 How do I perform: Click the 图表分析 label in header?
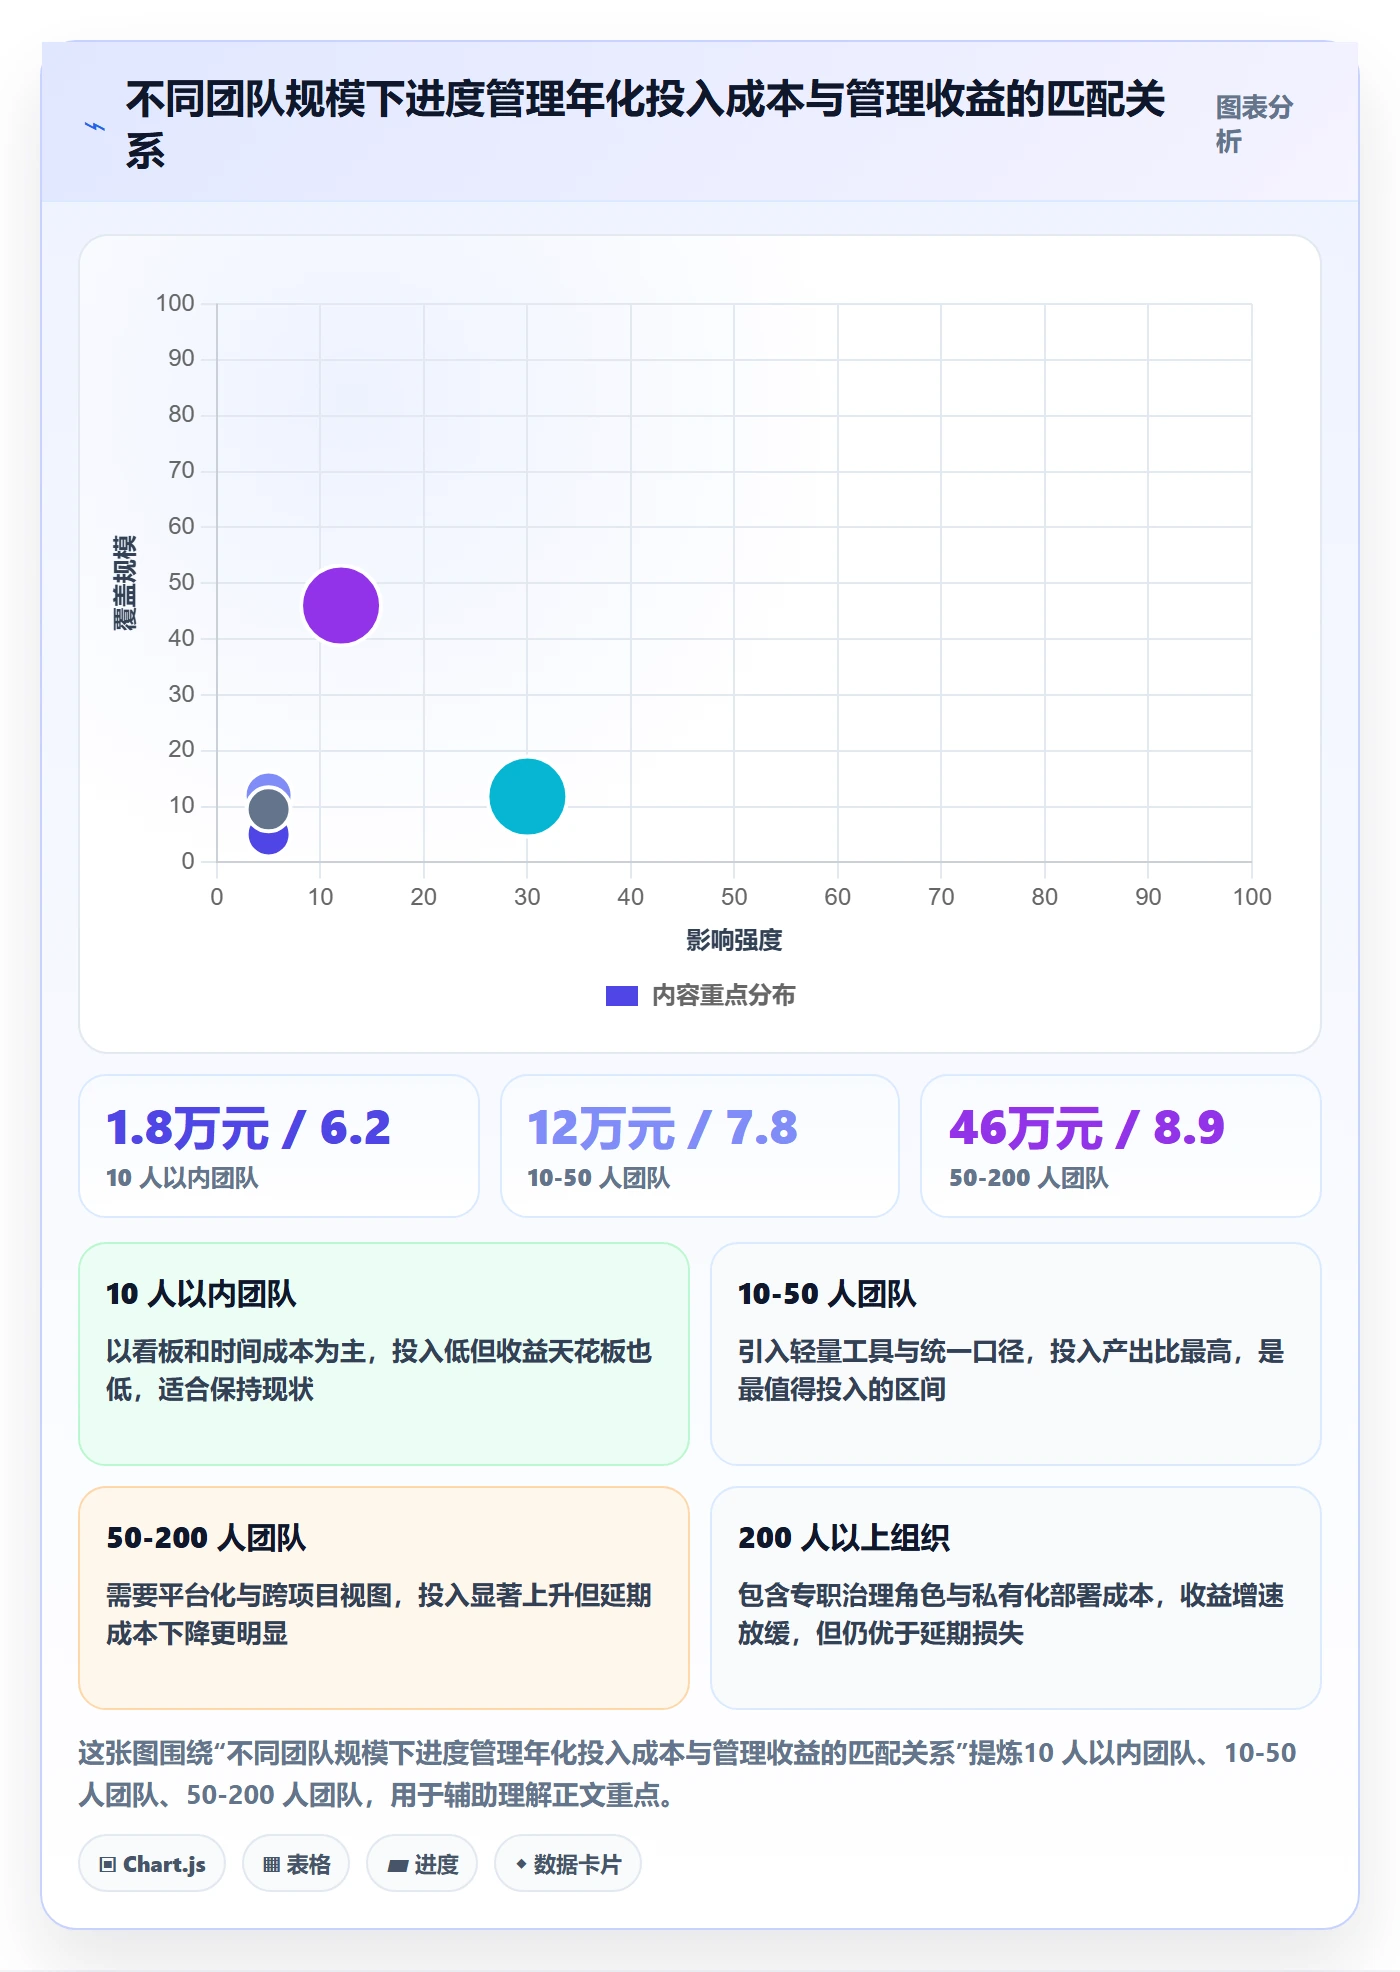1254,124
